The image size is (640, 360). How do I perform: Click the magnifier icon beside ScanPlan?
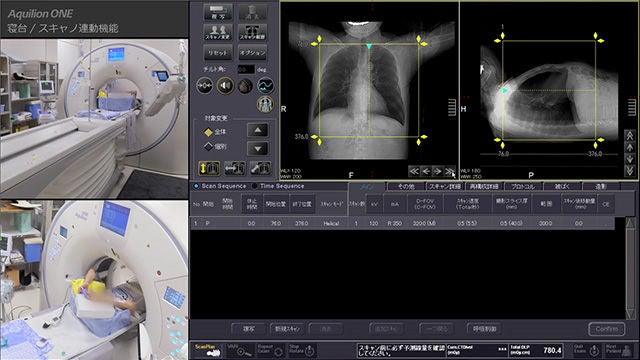tap(240, 351)
